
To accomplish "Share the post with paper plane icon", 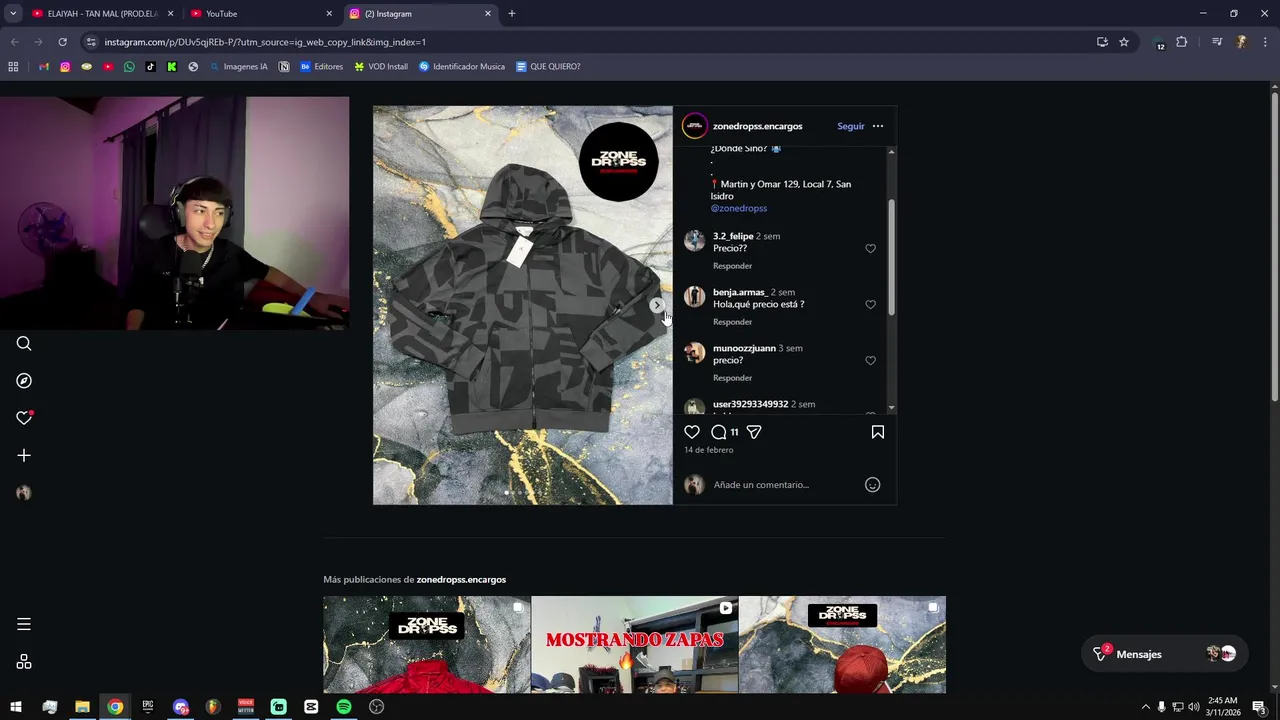I will coord(754,432).
